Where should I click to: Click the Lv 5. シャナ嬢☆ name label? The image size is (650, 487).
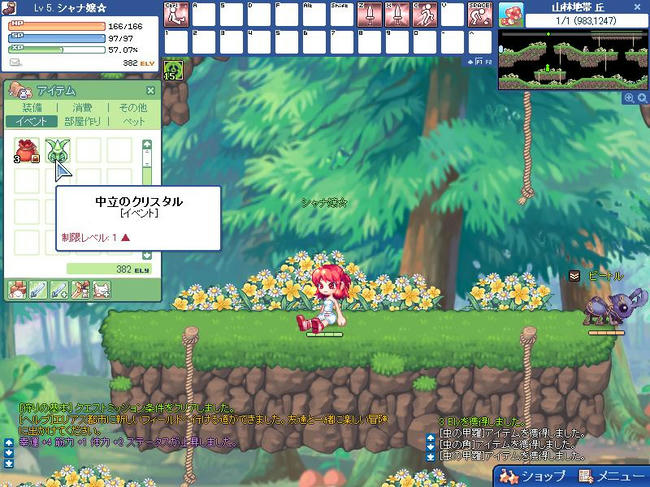[69, 8]
